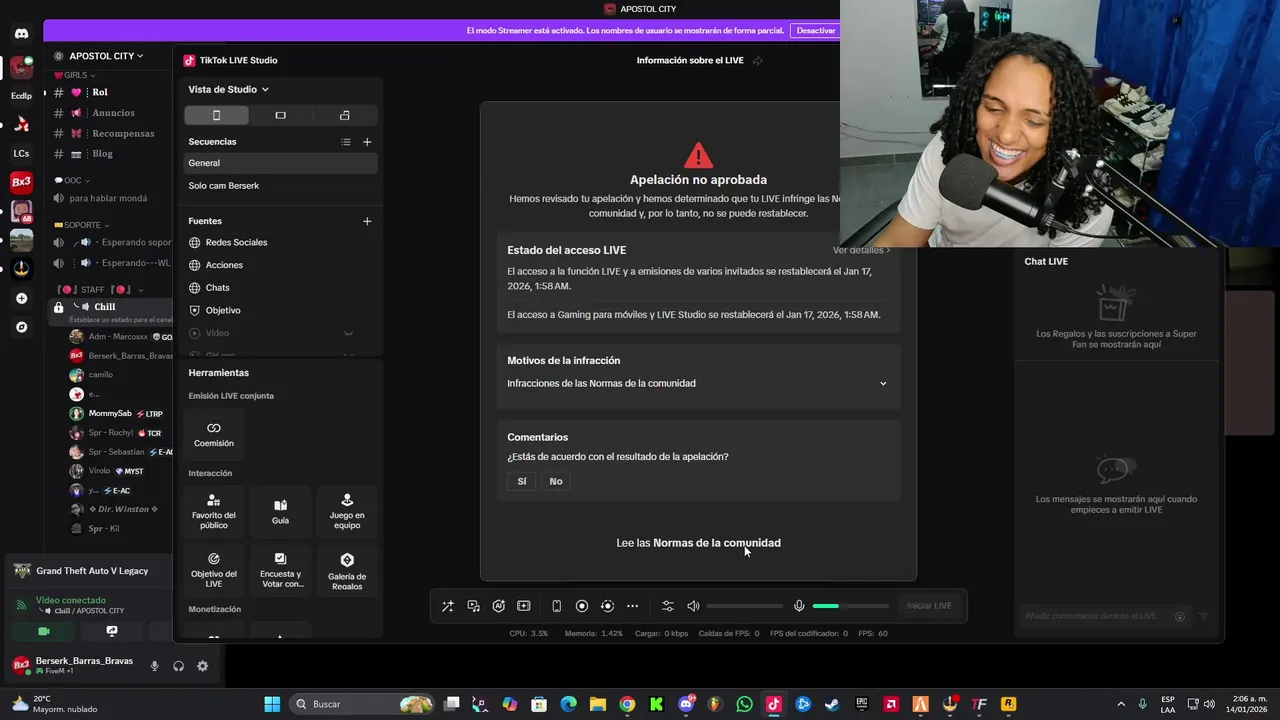Image resolution: width=1280 pixels, height=720 pixels.
Task: Click the Sí feedback button
Action: click(522, 481)
